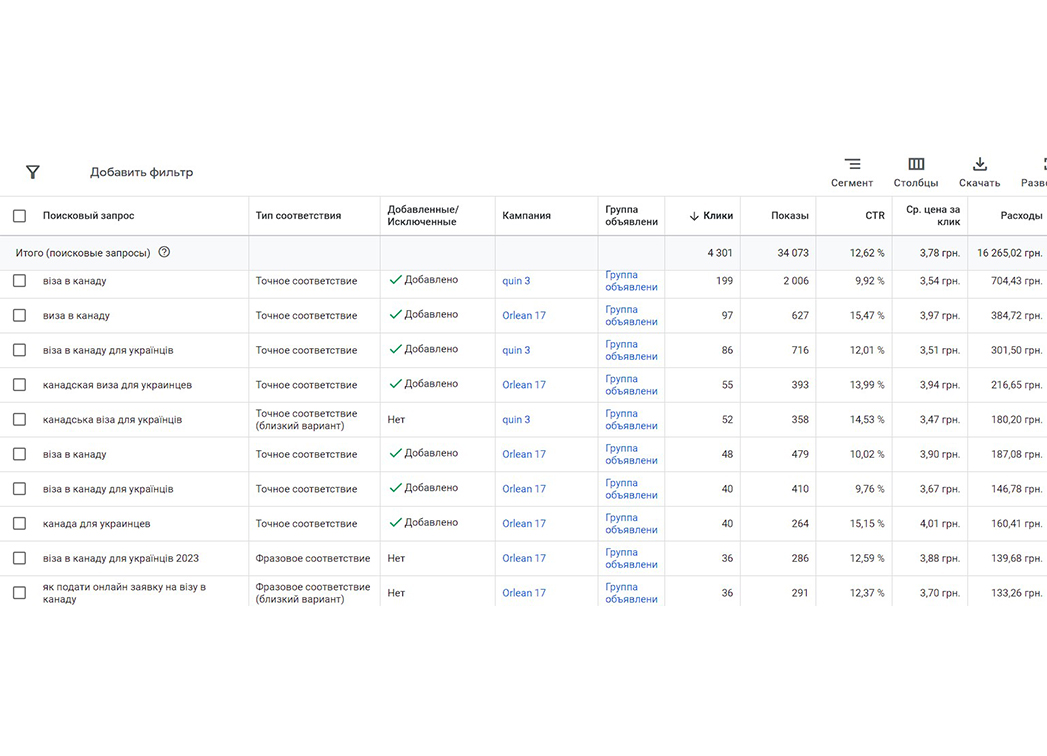Screen dimensions: 1047x756
Task: Click Добавлено status in виза в канаду row
Action: point(423,314)
